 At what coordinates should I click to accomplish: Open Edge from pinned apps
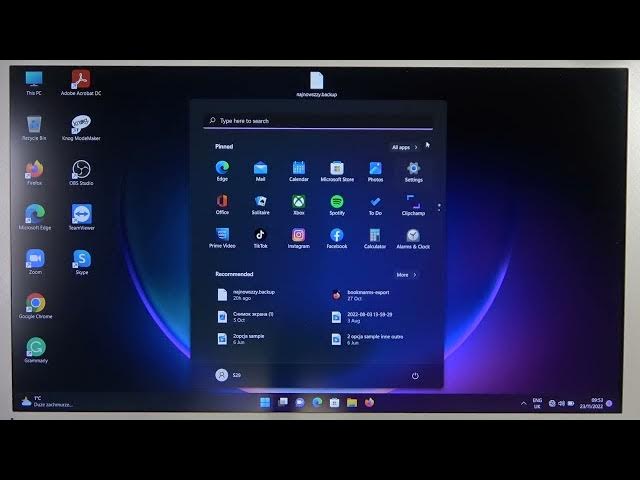tap(222, 171)
